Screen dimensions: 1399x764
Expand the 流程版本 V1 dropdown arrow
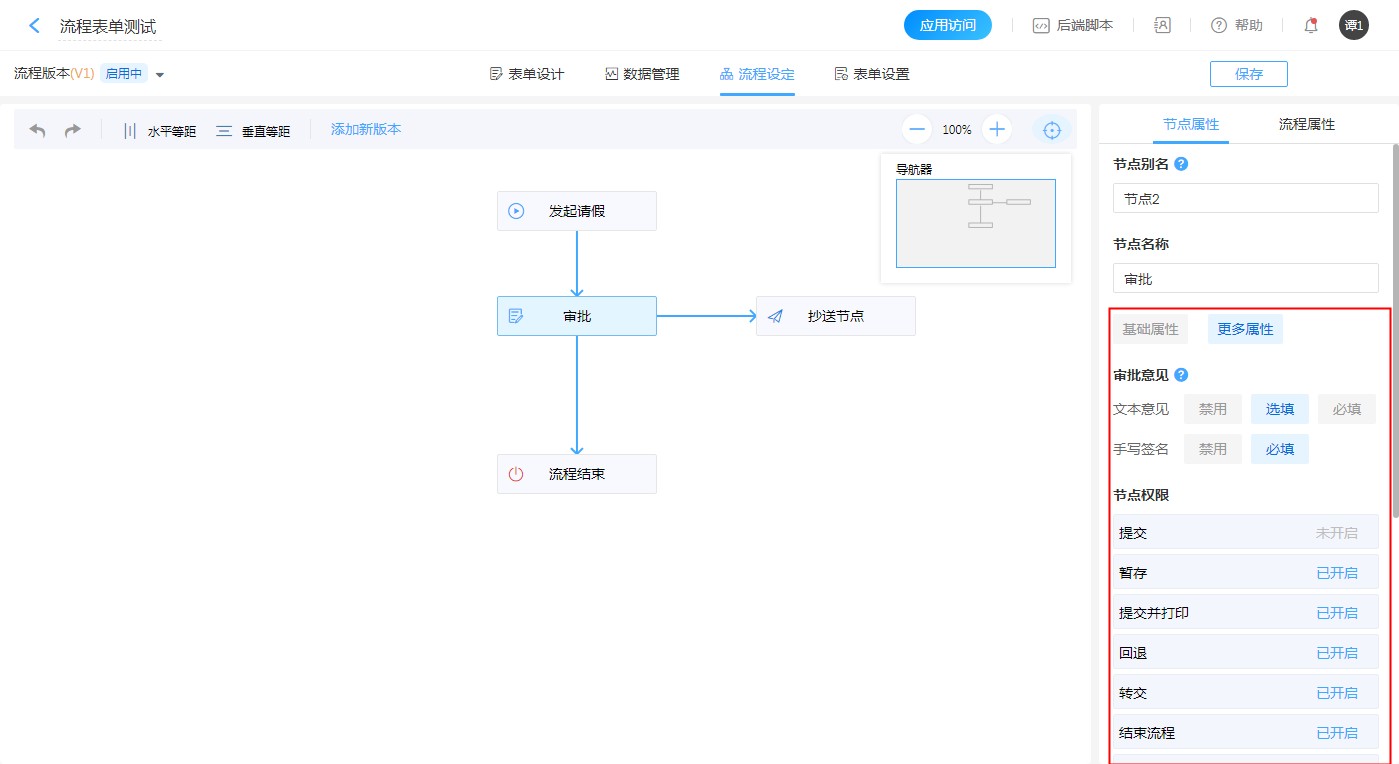click(x=160, y=75)
